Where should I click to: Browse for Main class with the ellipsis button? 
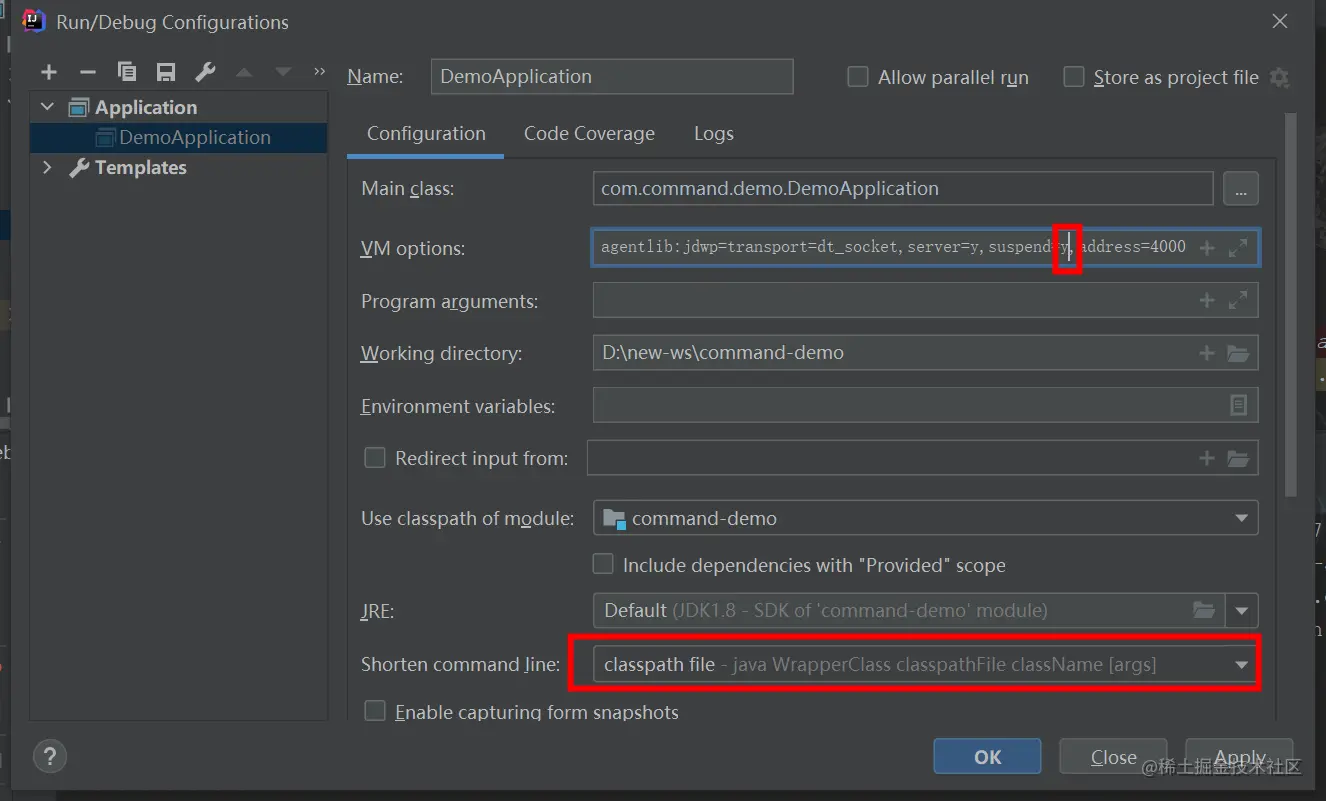[1241, 189]
